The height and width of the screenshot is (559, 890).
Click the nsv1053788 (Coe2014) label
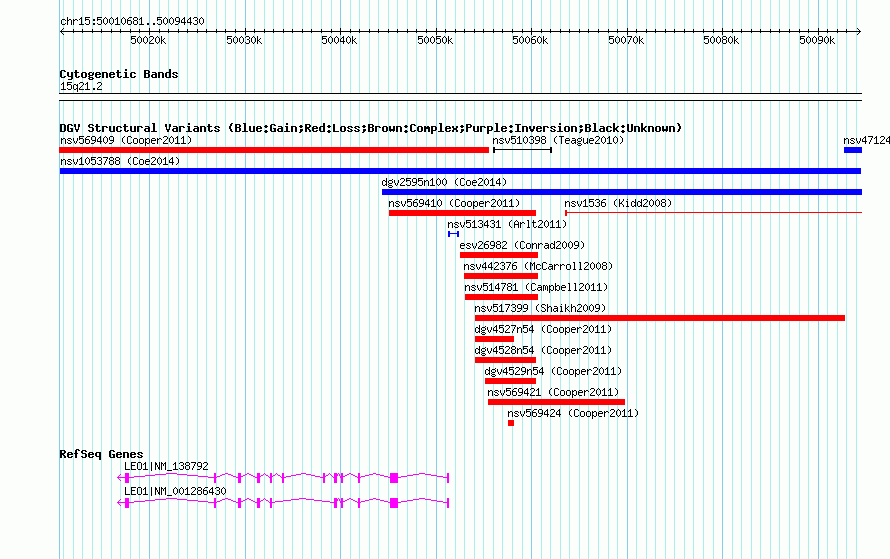(120, 161)
